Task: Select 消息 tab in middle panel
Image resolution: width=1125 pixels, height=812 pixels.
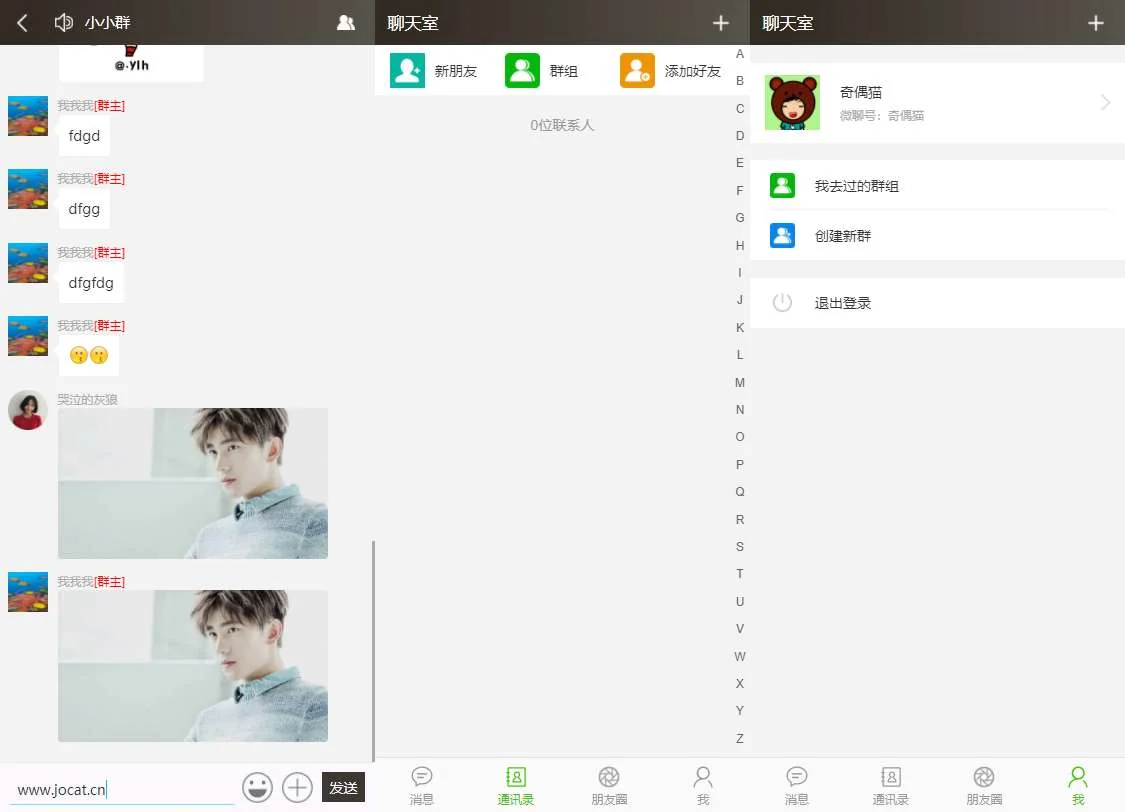Action: (x=422, y=785)
